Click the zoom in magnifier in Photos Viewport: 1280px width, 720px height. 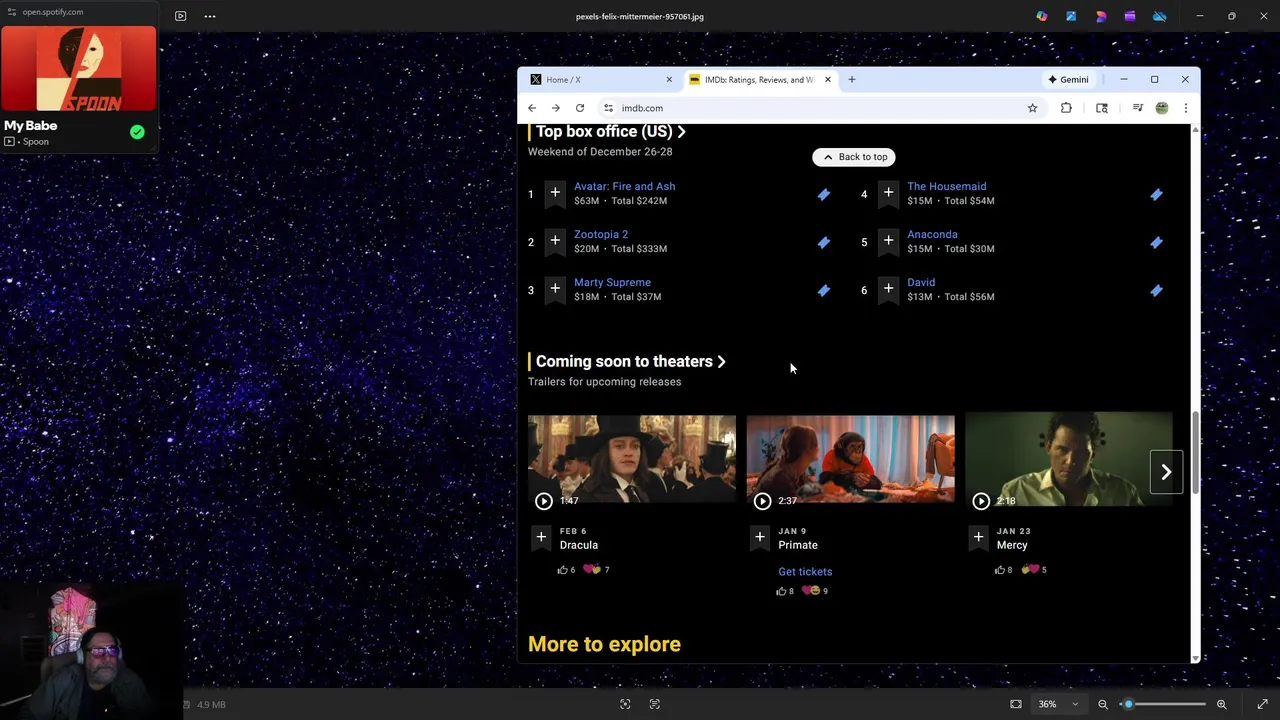tap(1221, 704)
